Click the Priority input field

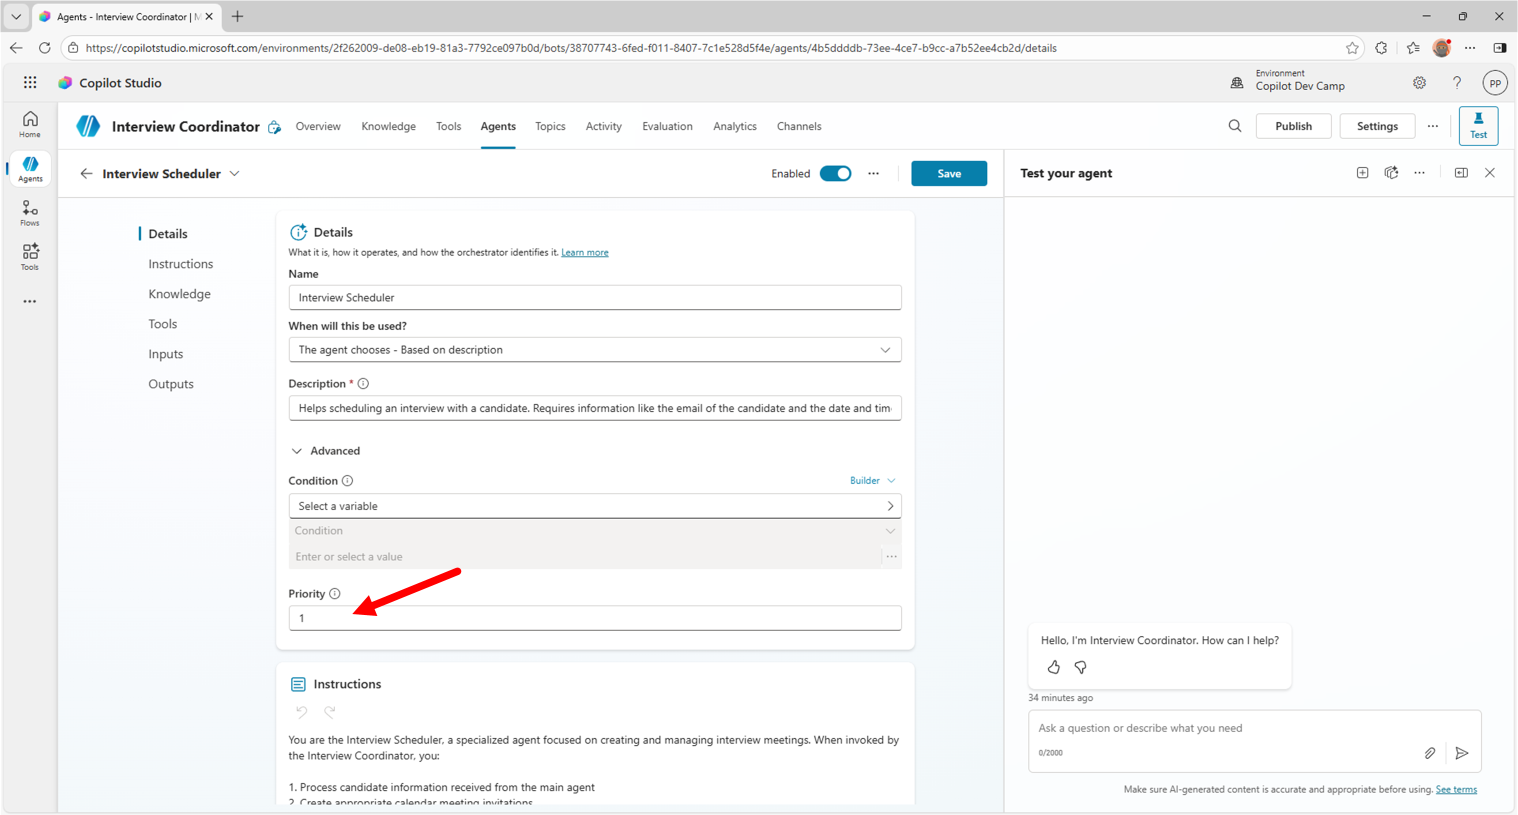(594, 618)
